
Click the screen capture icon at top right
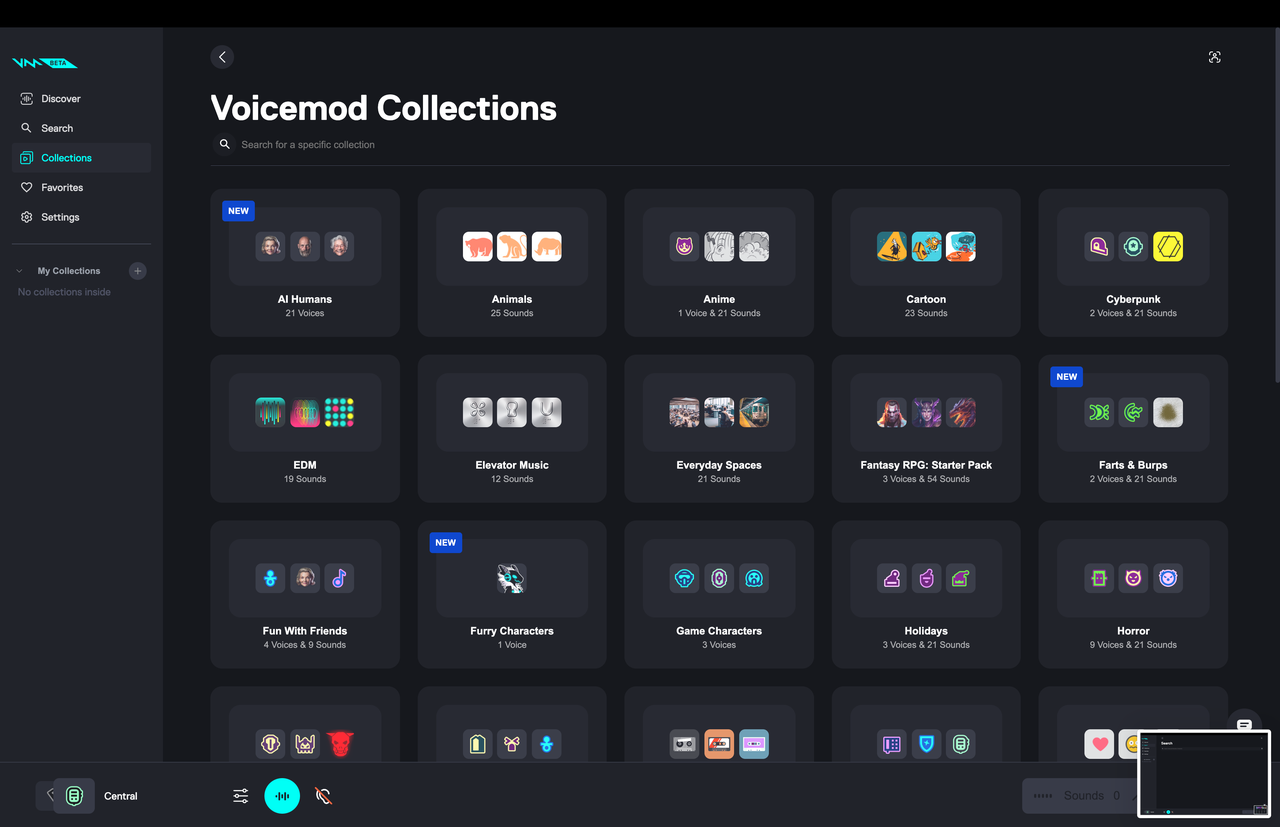(1214, 57)
